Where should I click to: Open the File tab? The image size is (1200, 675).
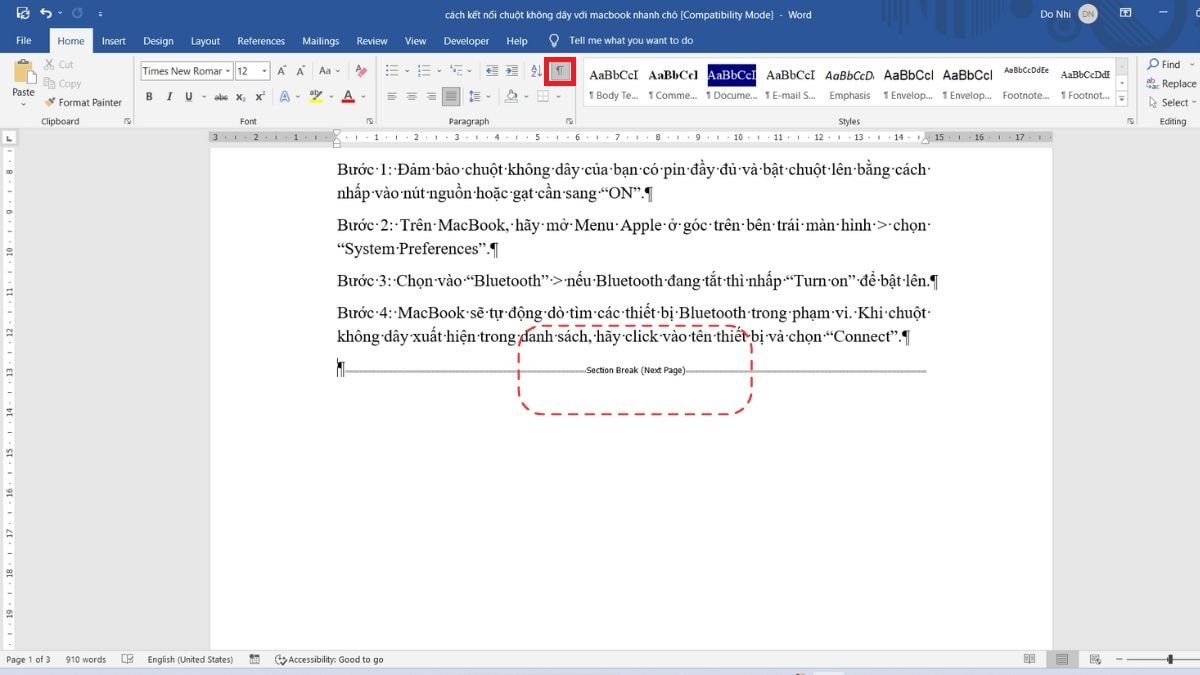click(24, 41)
